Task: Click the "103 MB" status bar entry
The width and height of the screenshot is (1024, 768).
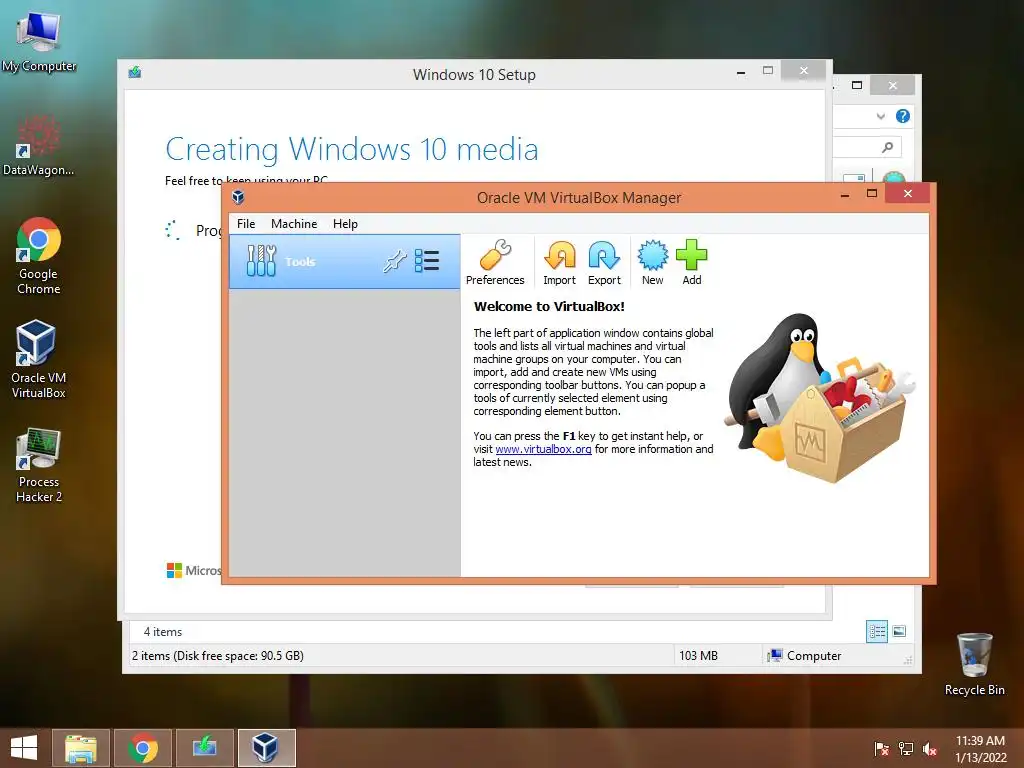Action: tap(698, 656)
